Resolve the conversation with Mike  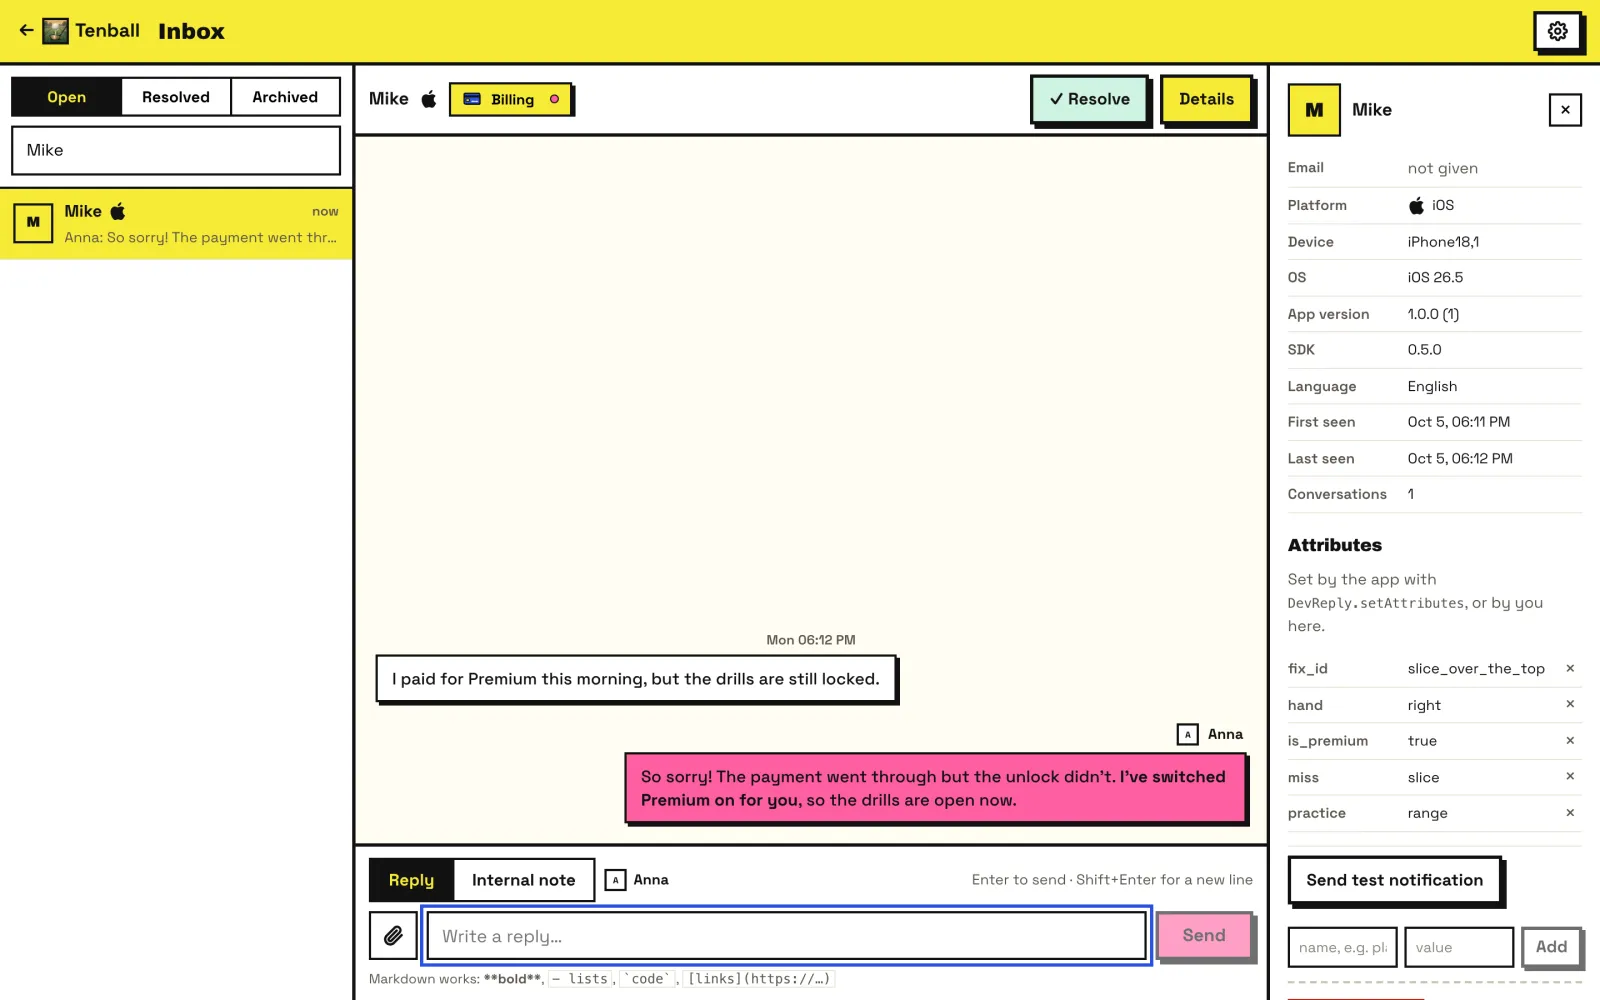pos(1089,99)
